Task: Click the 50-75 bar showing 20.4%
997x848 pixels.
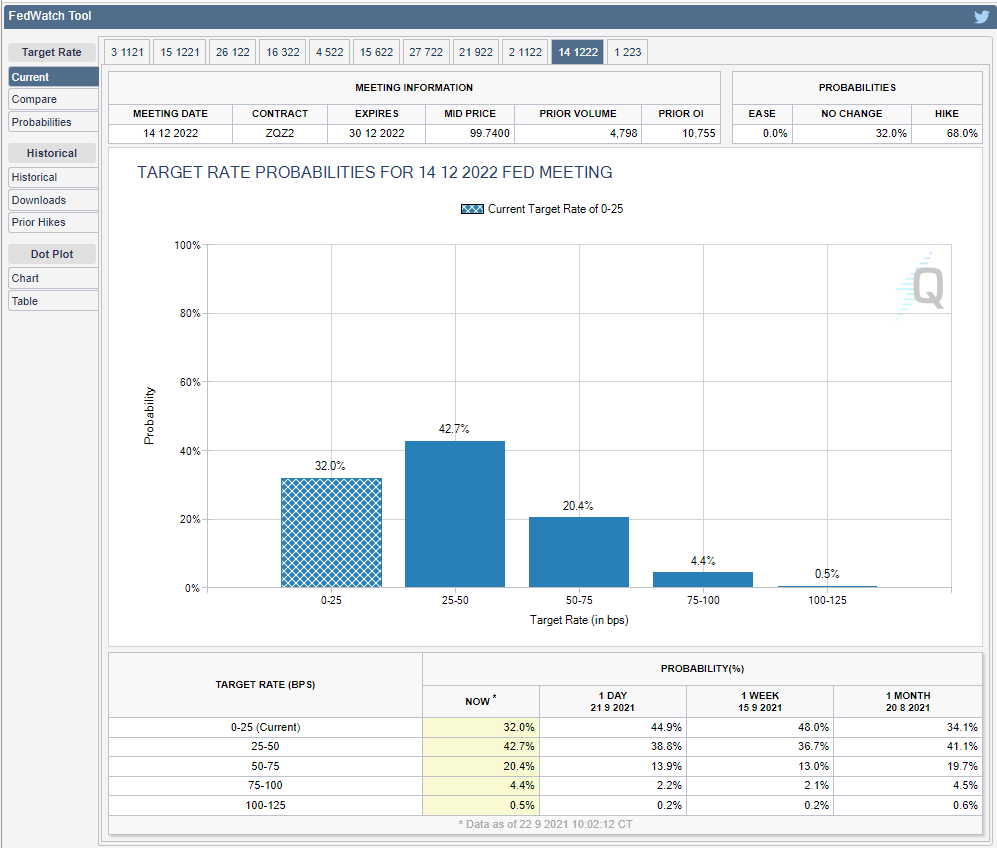Action: [x=579, y=552]
